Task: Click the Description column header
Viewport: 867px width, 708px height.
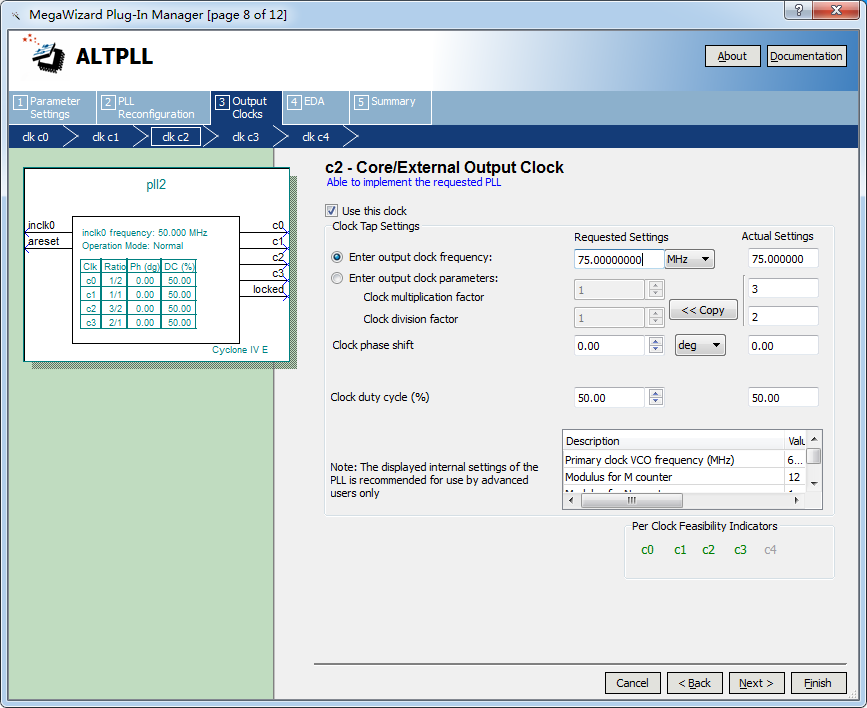Action: (673, 441)
